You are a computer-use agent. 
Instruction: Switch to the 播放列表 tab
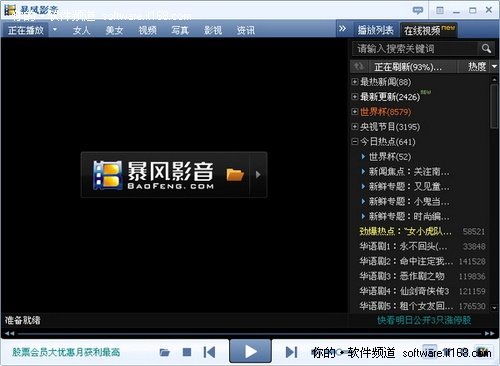(375, 30)
